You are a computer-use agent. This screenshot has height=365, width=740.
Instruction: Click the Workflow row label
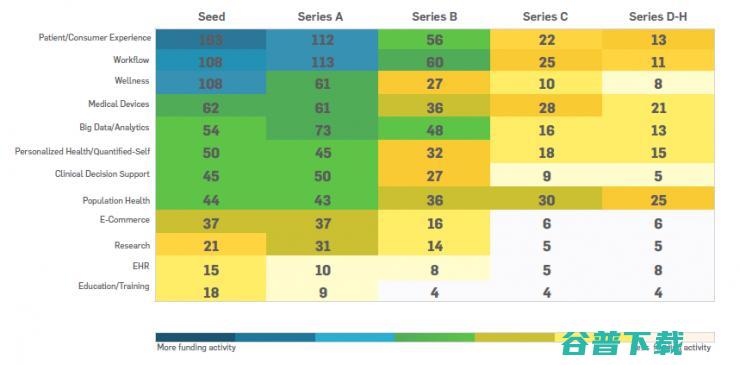tap(131, 60)
